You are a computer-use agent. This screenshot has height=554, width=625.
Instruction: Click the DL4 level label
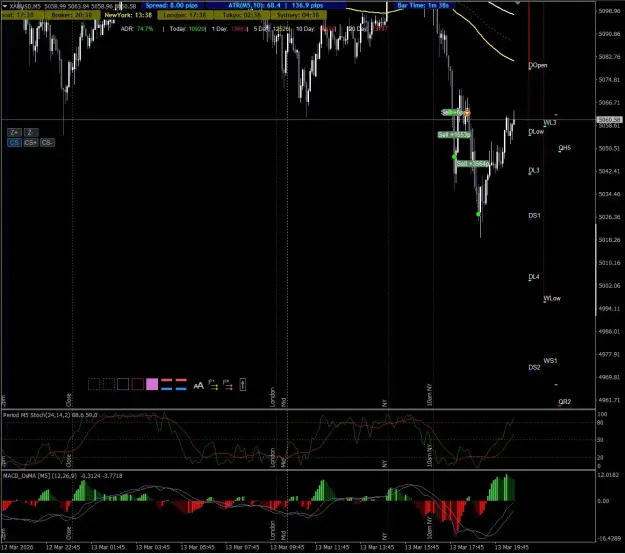coord(534,277)
